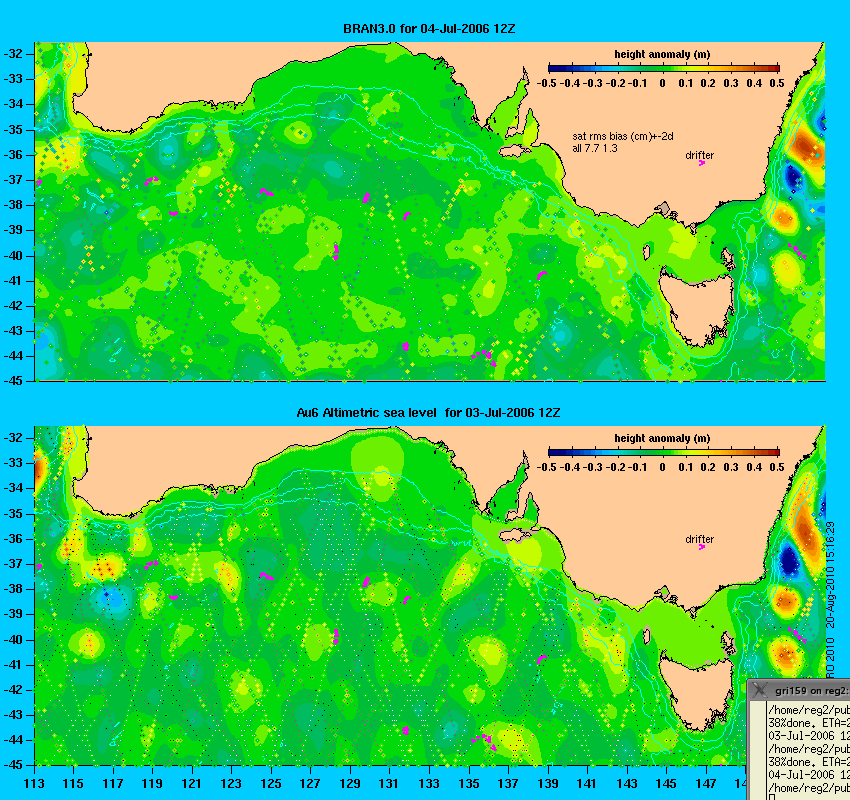Click the -40 latitude tick on the bottom plot
Image resolution: width=850 pixels, height=800 pixels.
click(x=13, y=640)
